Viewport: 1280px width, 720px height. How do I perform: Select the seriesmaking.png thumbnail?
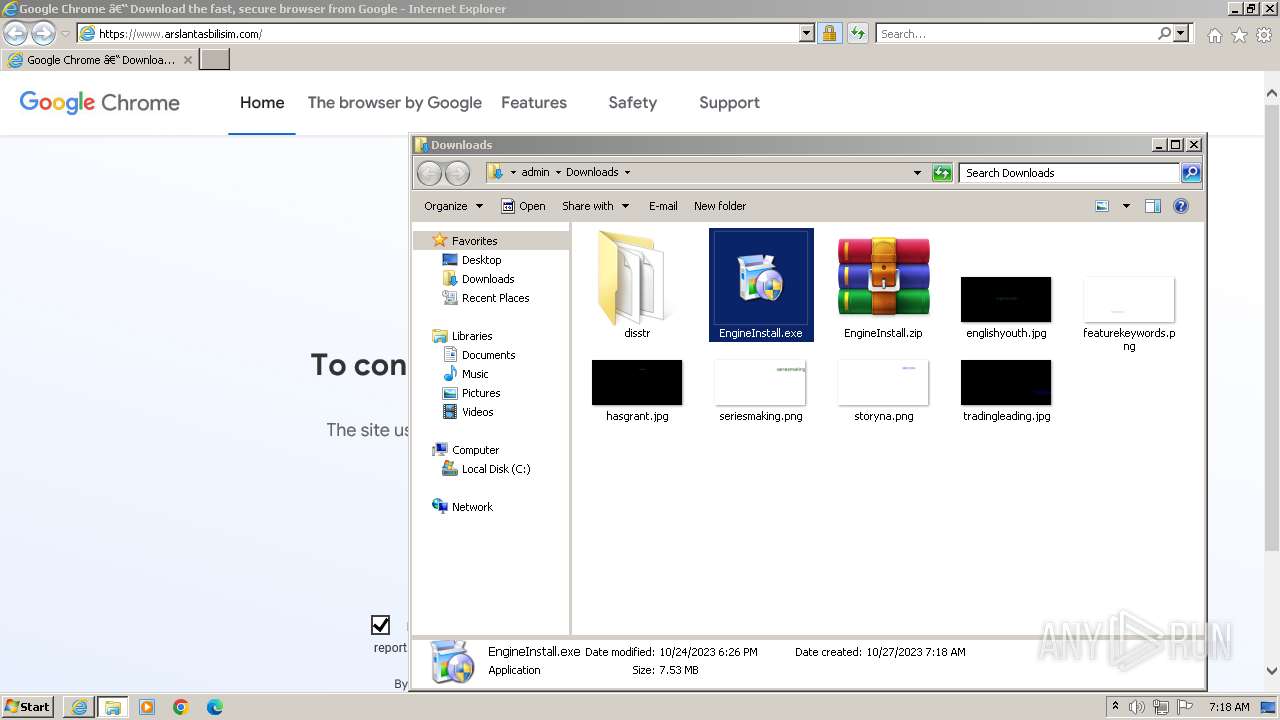pos(760,383)
